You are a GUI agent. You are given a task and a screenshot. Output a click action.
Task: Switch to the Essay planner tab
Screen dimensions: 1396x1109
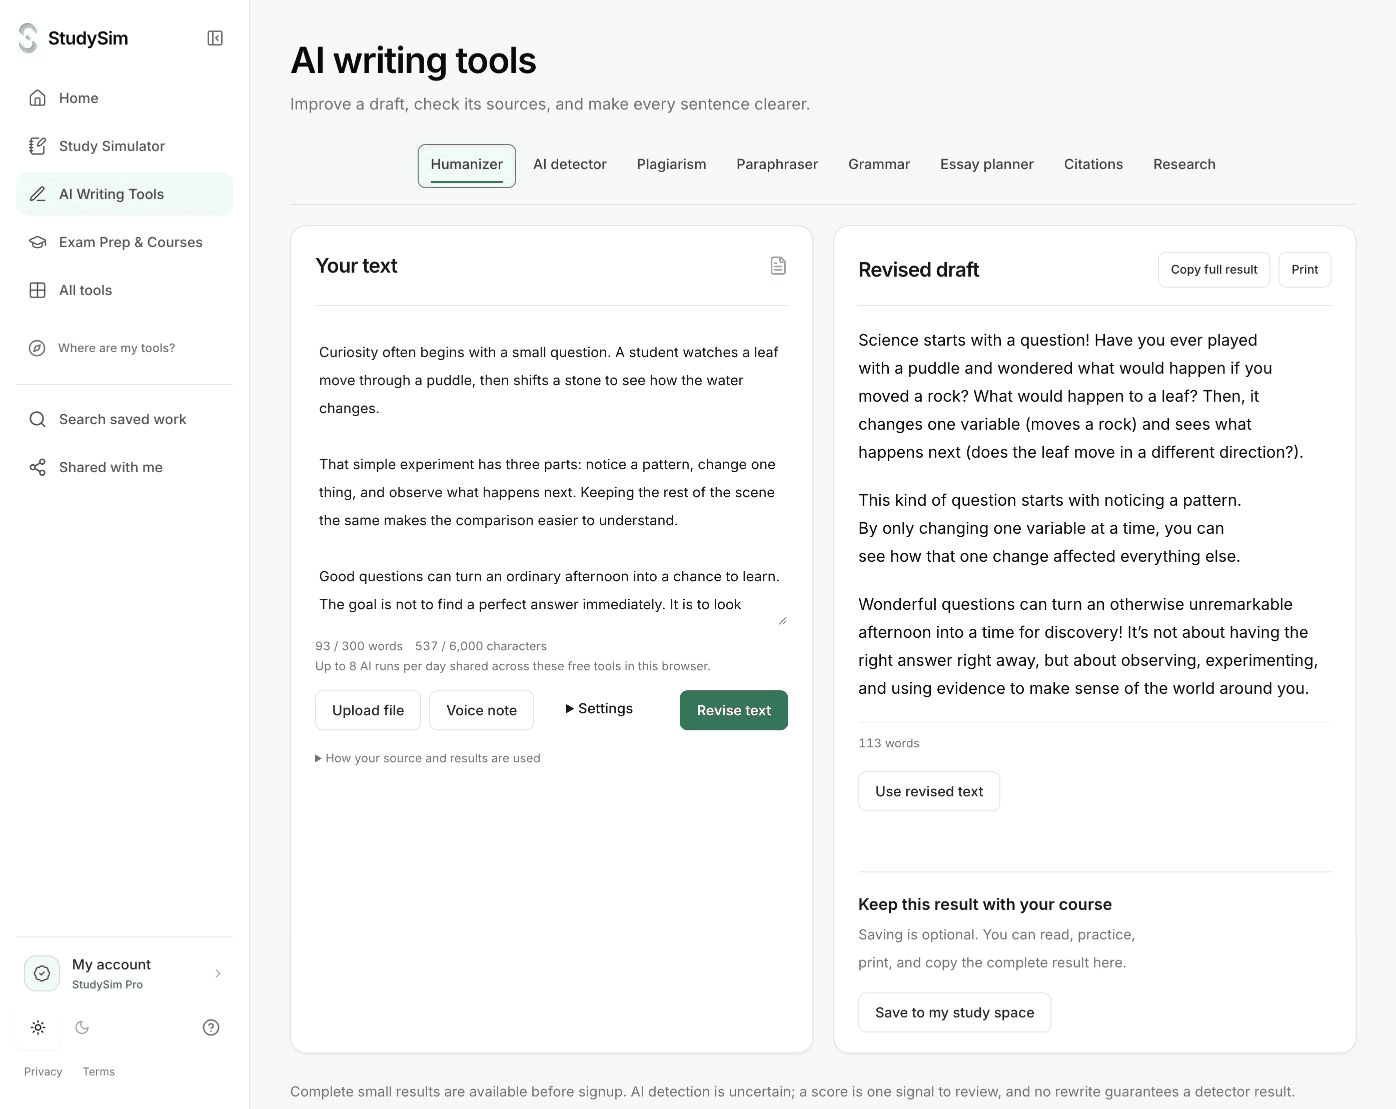987,165
